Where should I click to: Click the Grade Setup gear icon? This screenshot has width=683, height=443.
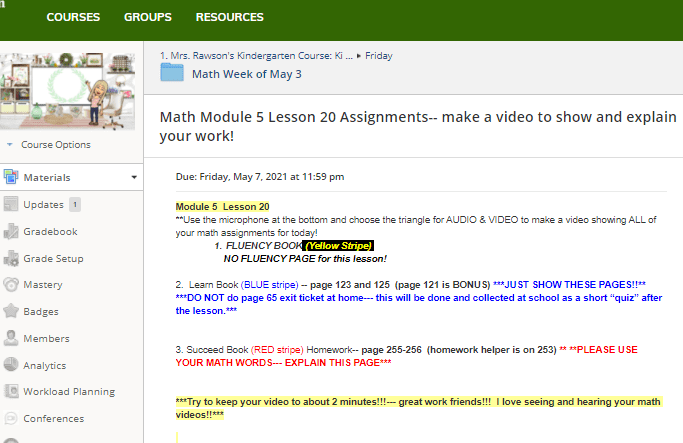click(x=11, y=258)
